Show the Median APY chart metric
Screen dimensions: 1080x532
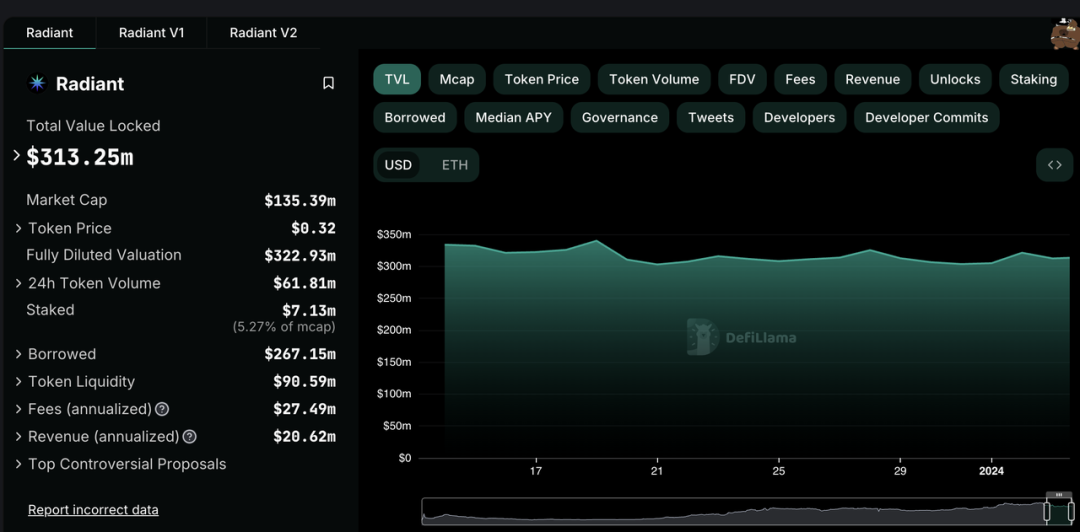513,117
